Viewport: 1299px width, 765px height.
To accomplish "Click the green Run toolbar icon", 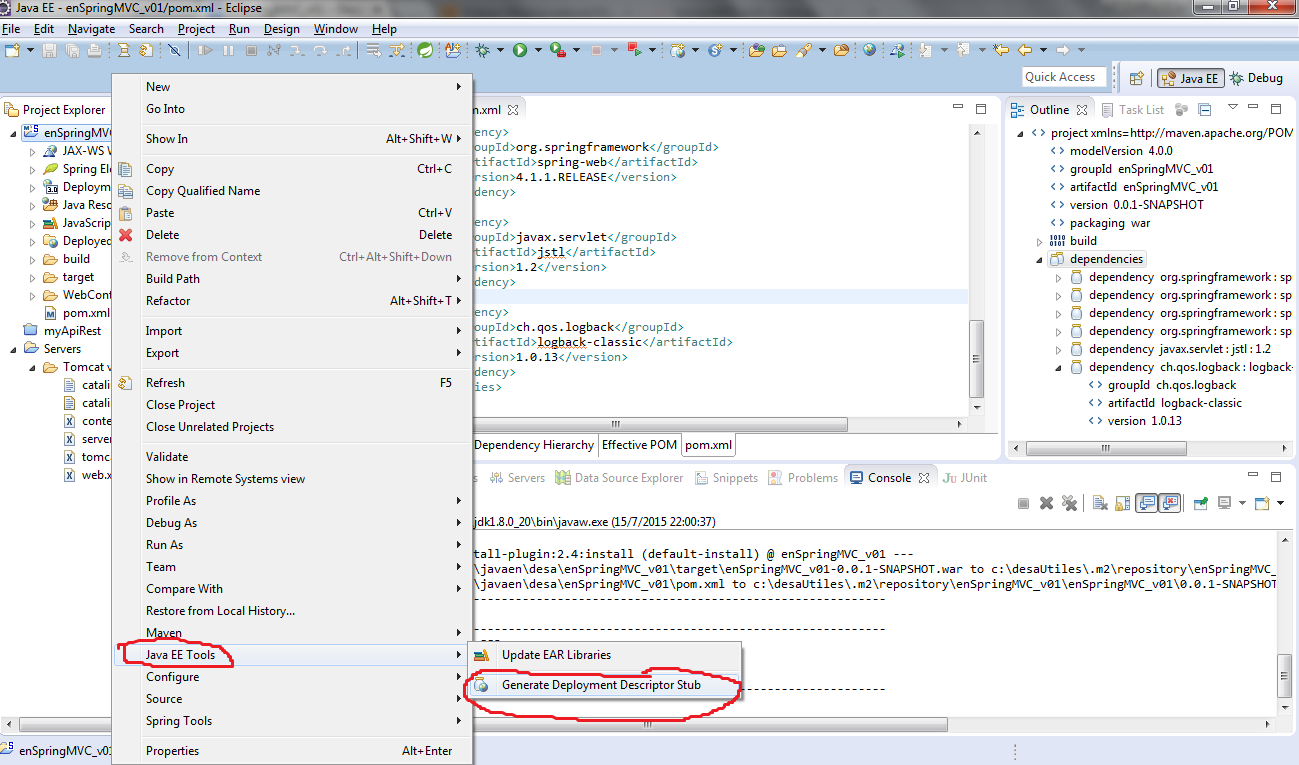I will 520,50.
